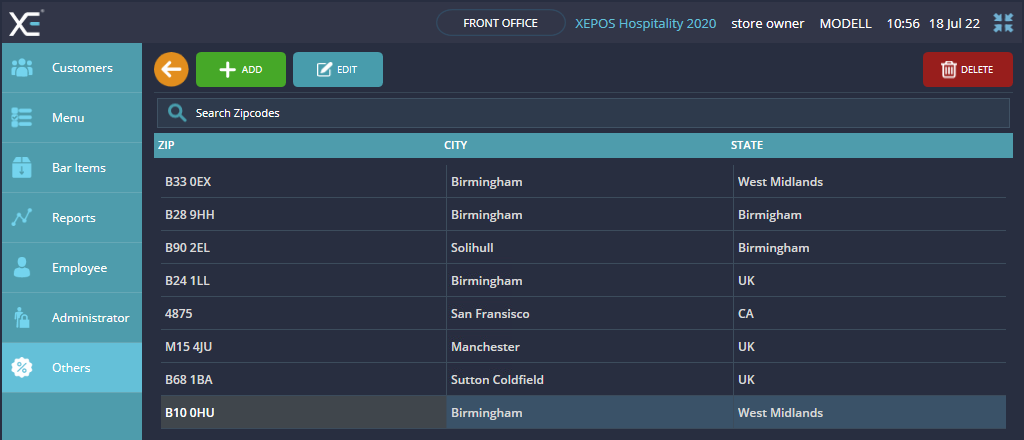This screenshot has height=440, width=1024.
Task: Click the orange back arrow button
Action: 171,70
